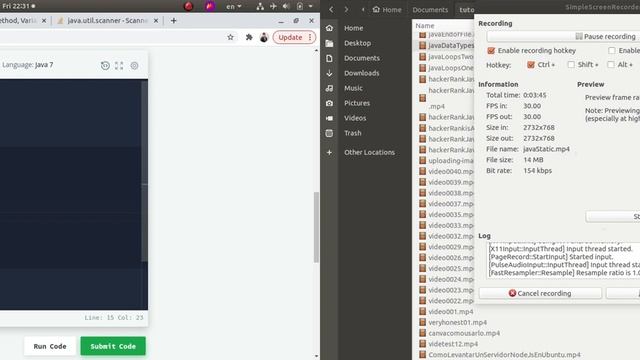The width and height of the screenshot is (640, 360).
Task: Click the bookmark star icon in Chrome
Action: tap(230, 37)
